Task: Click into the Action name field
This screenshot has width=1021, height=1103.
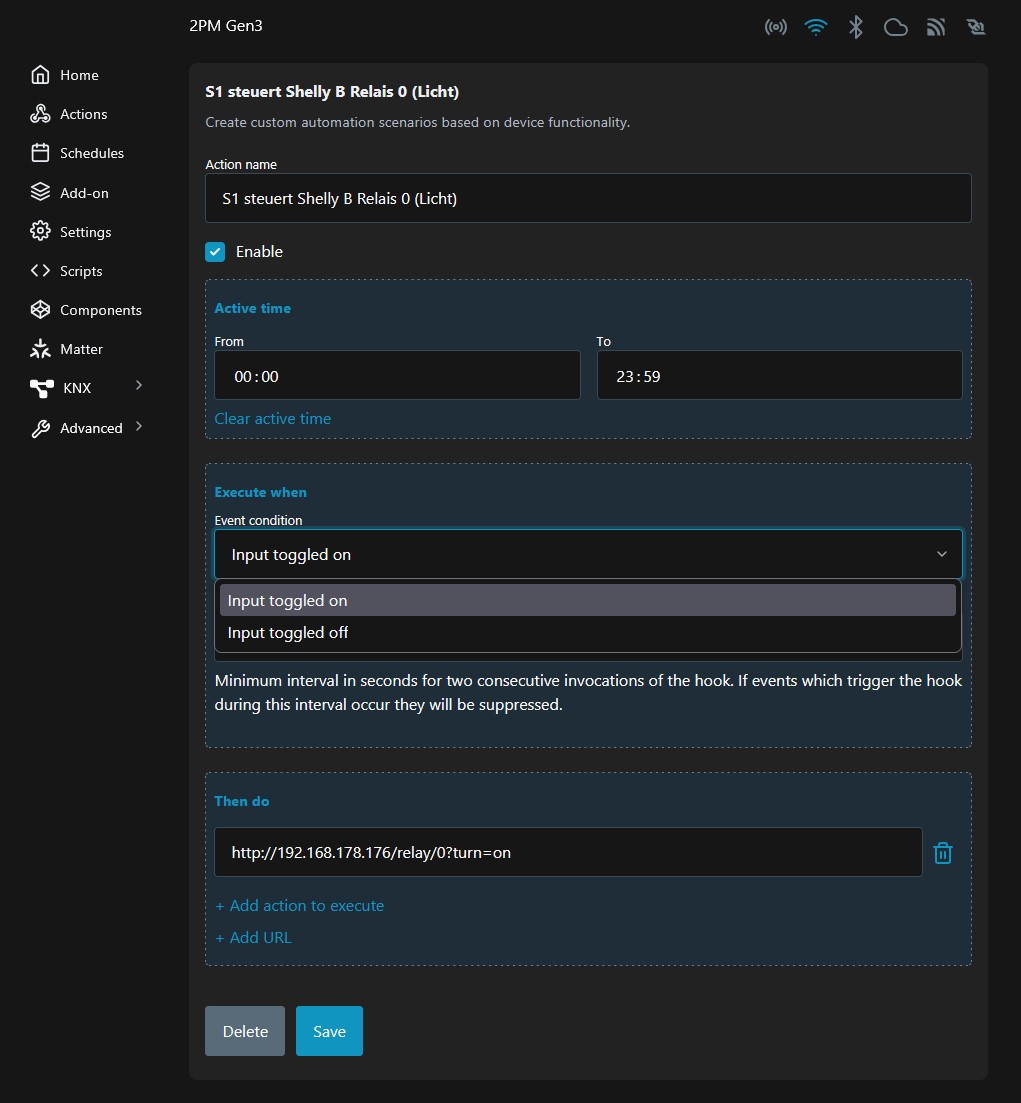Action: click(x=588, y=198)
